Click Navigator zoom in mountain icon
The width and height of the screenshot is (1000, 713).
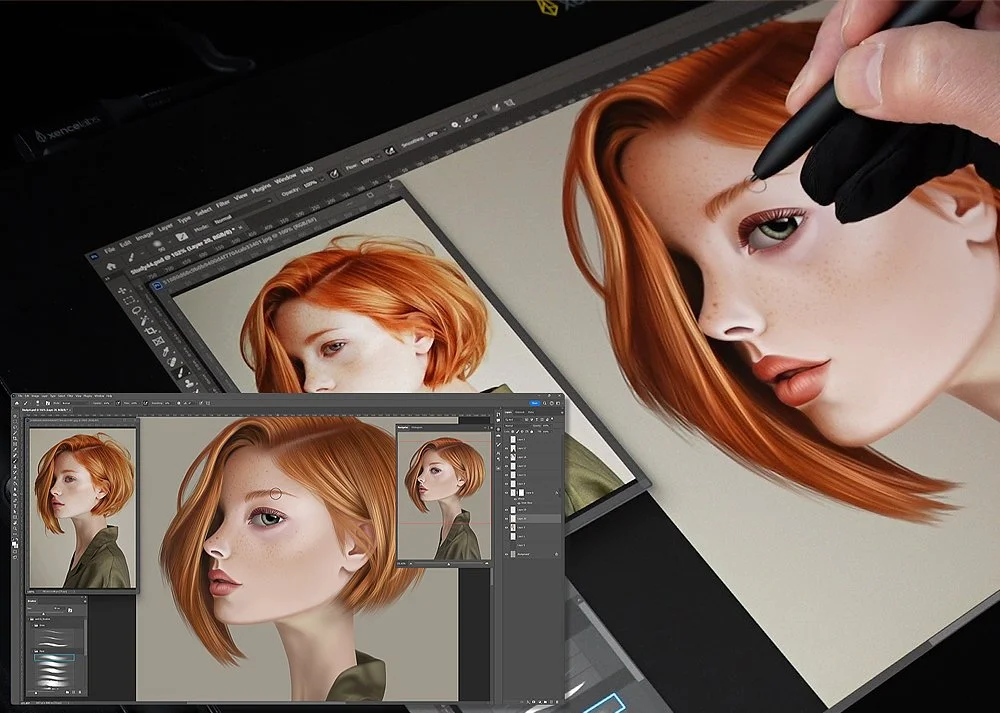[x=487, y=564]
